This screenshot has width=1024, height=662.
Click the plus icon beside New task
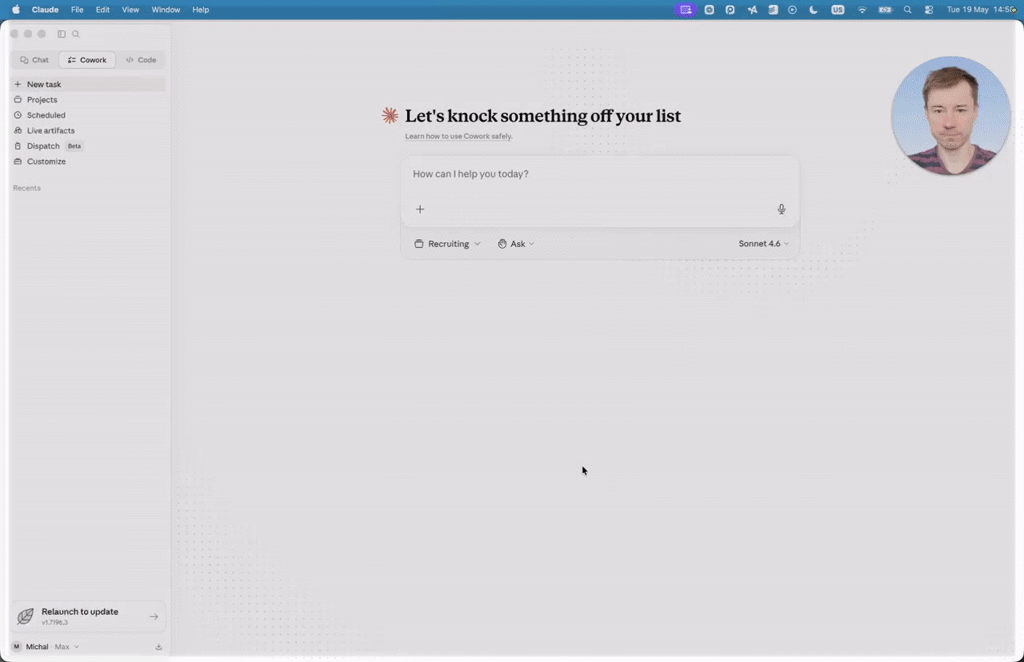point(18,84)
